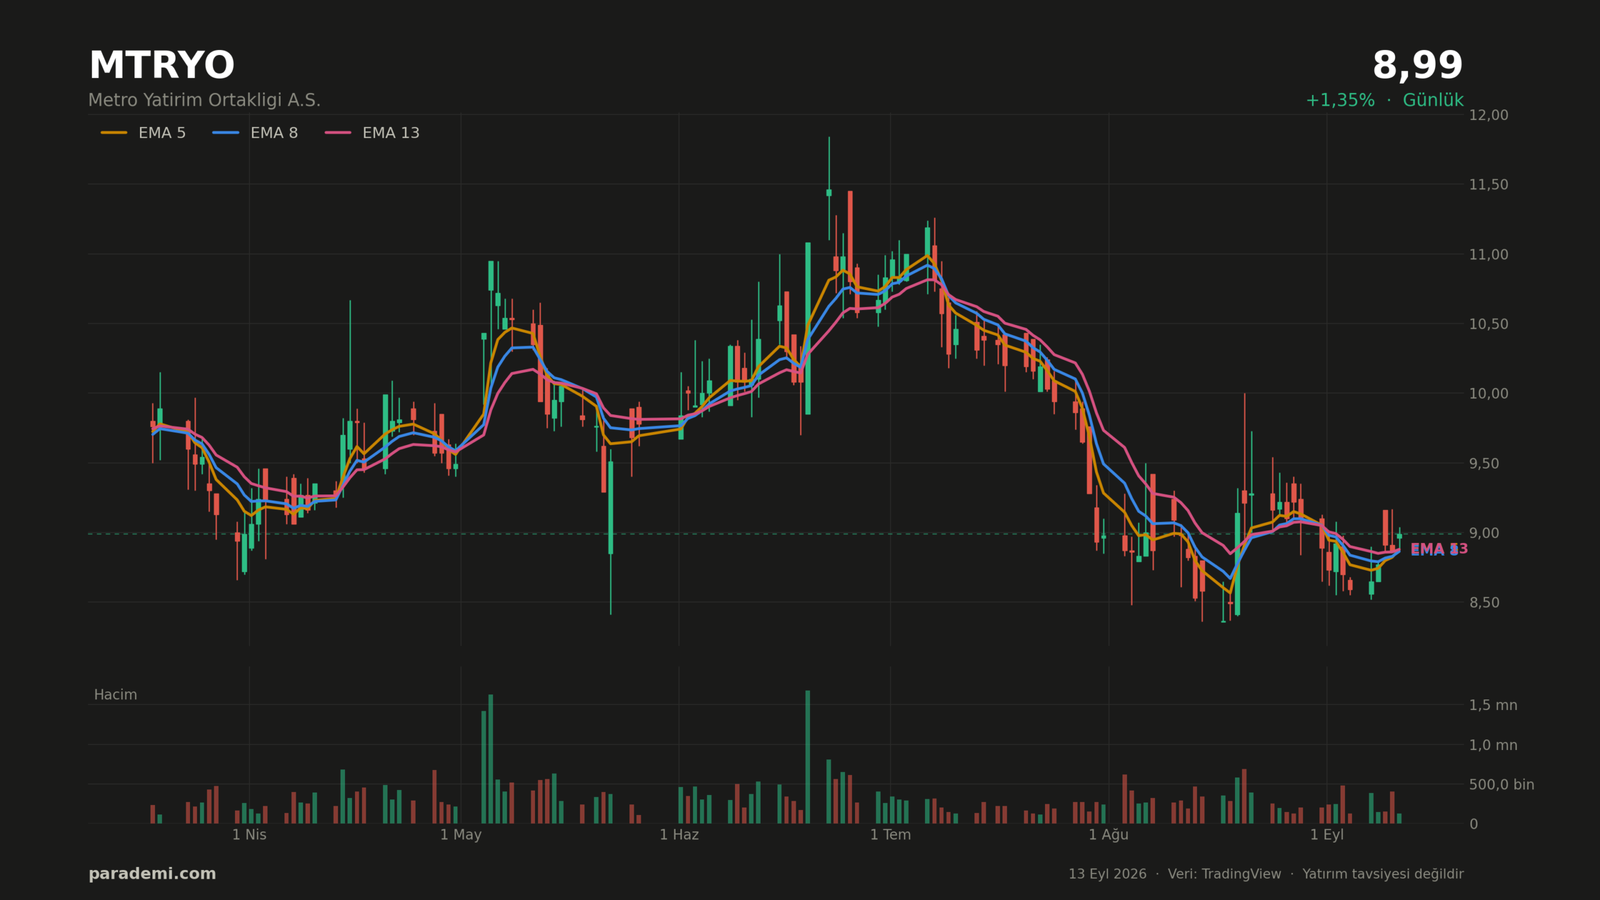
Task: Click the 1,0 mn volume axis label
Action: [1493, 745]
